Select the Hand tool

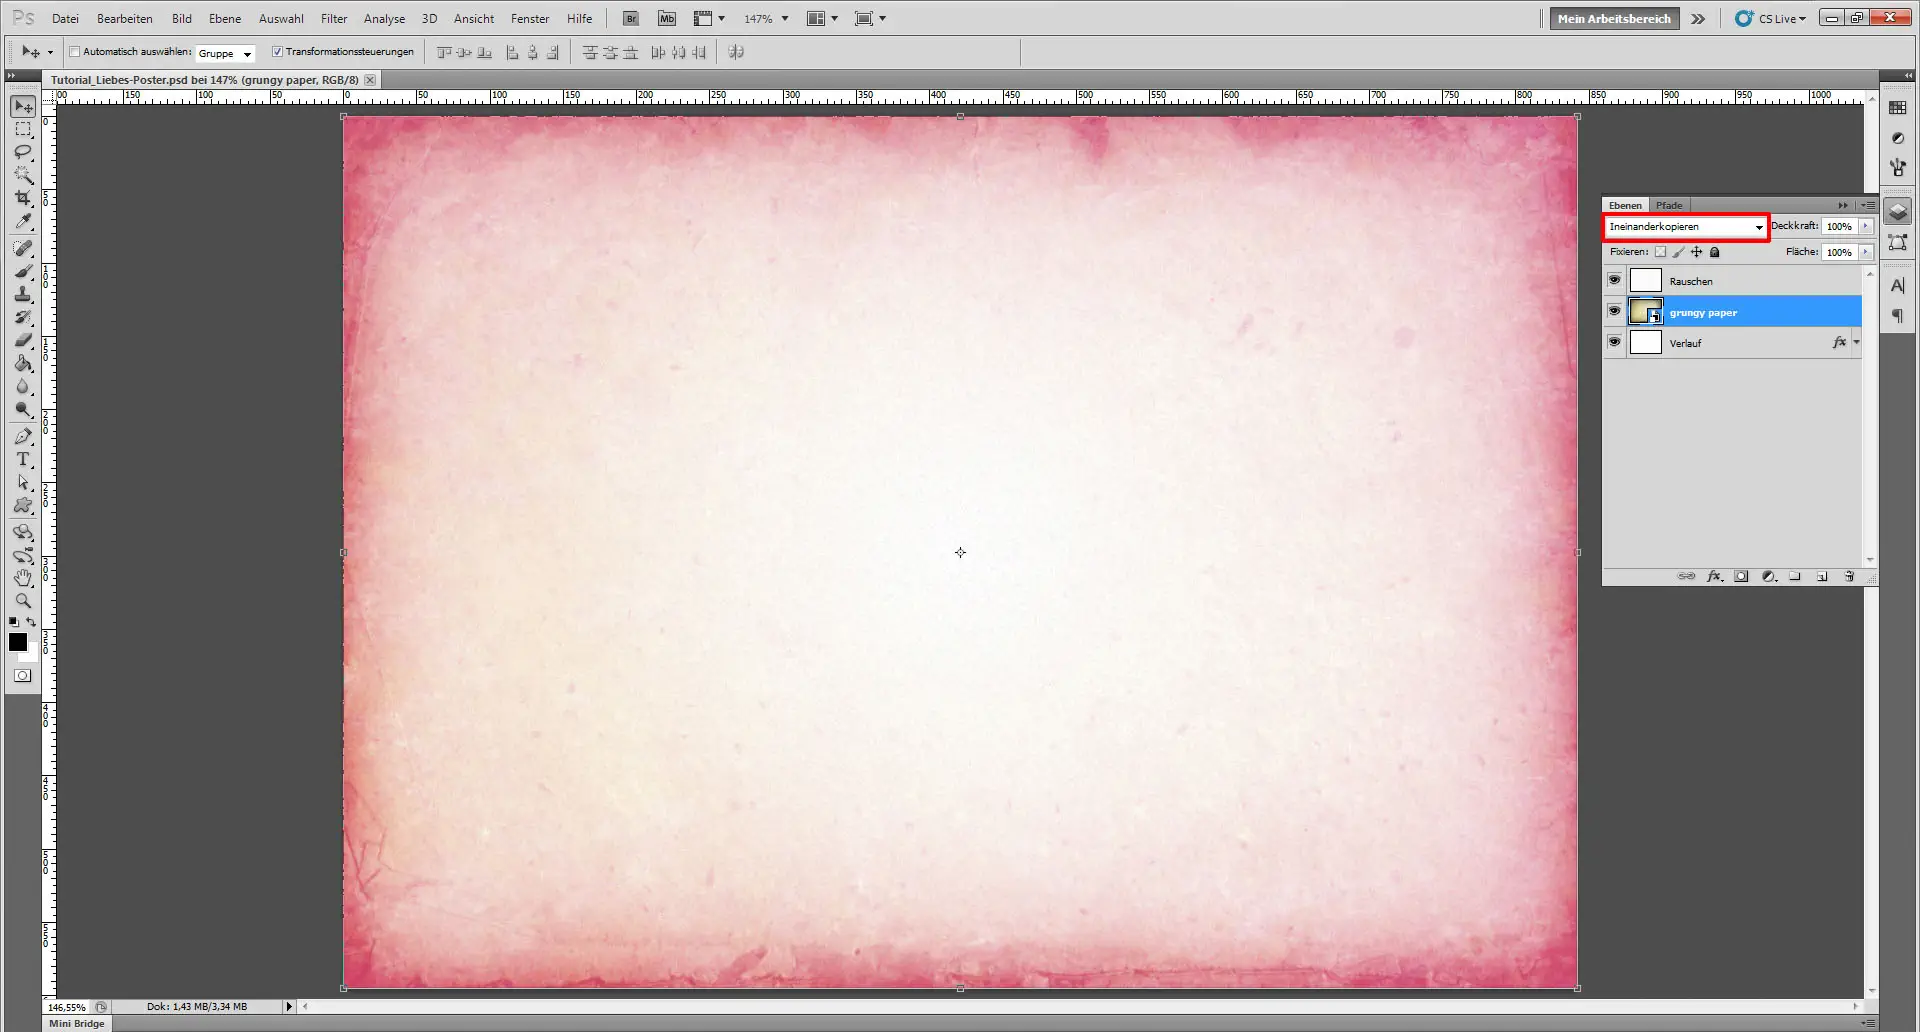pyautogui.click(x=23, y=577)
